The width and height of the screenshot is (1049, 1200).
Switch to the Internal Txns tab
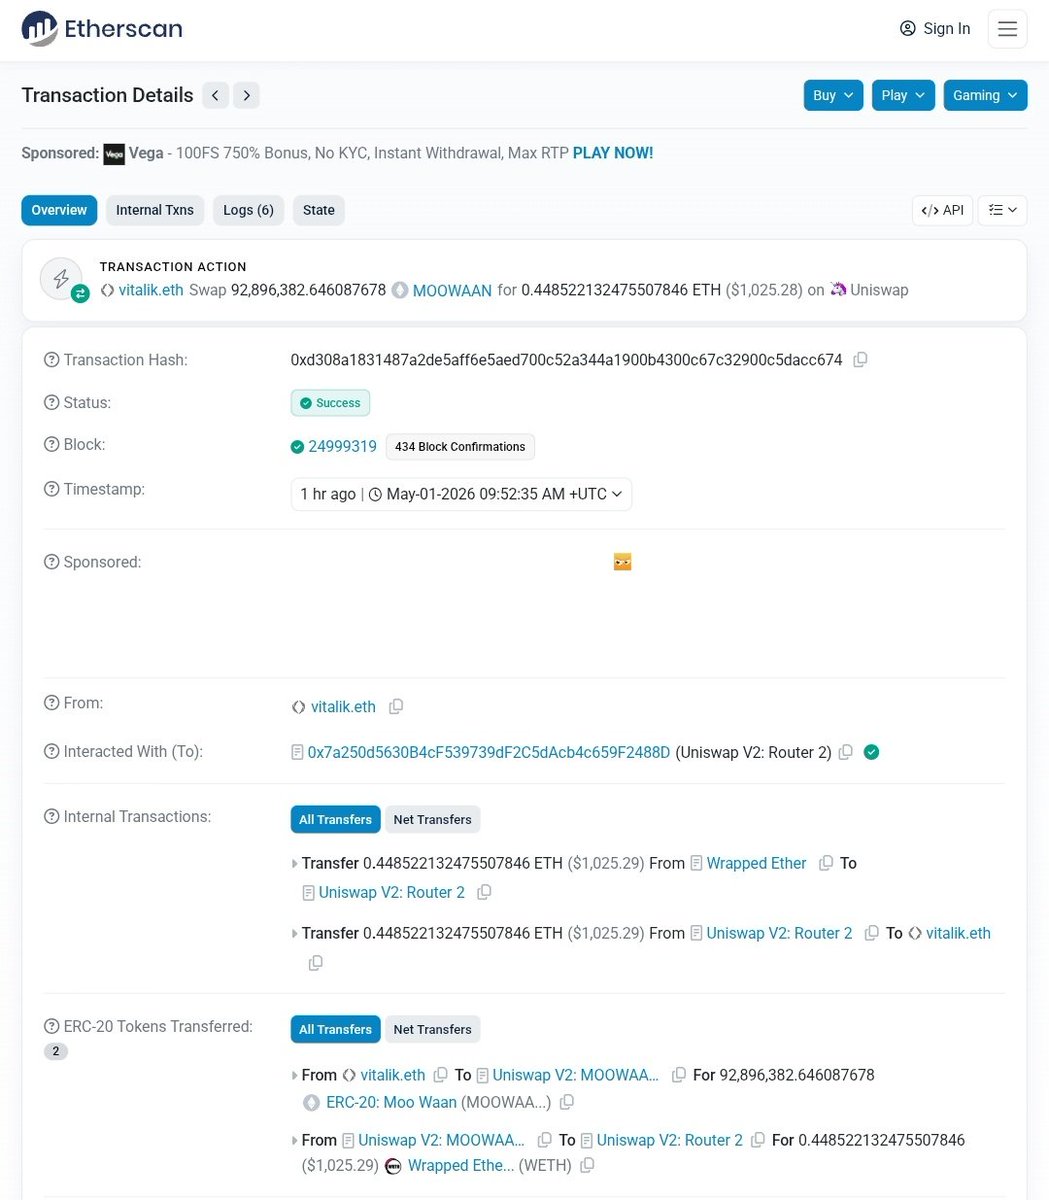coord(155,210)
